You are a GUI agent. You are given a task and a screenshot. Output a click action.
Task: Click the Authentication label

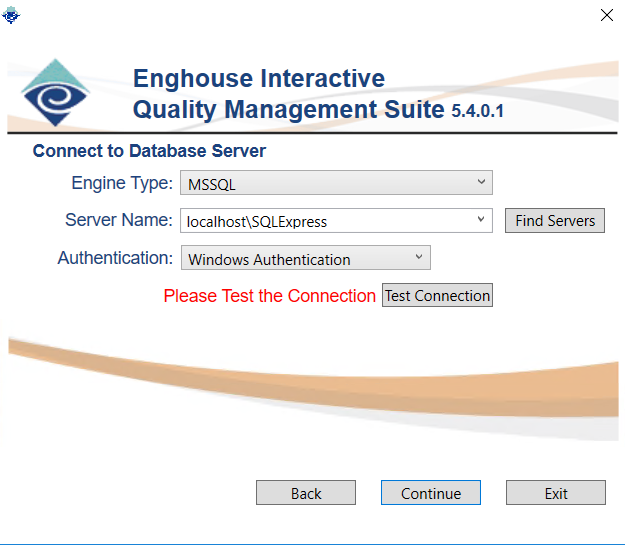click(115, 258)
